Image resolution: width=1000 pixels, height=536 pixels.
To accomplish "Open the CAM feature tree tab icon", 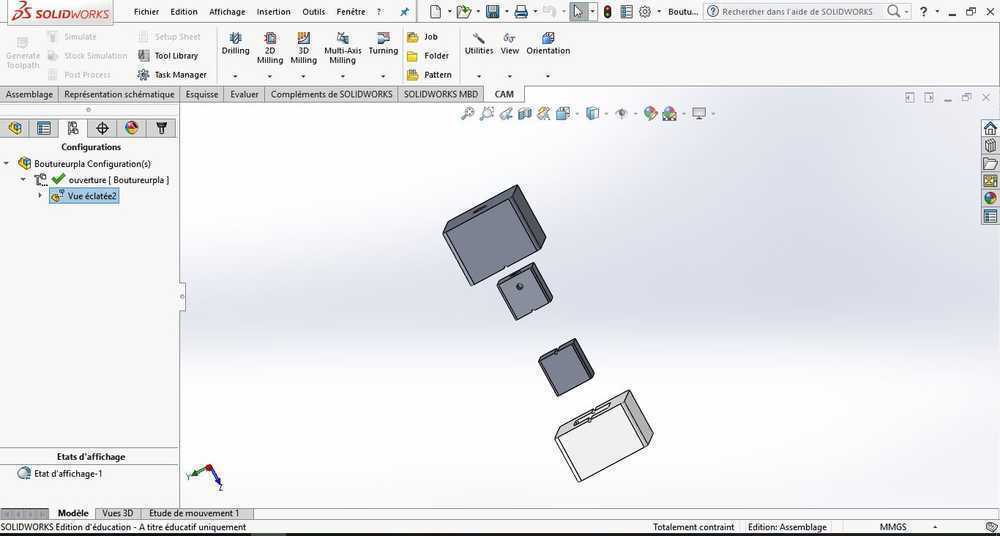I will [161, 128].
